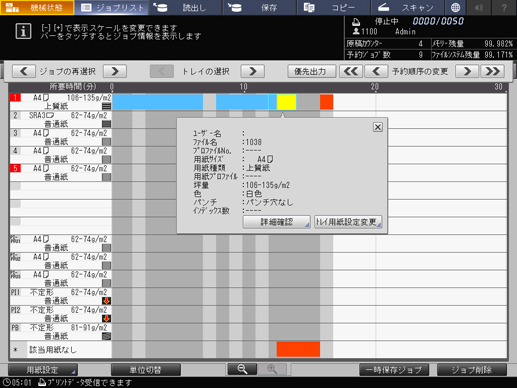Select PI2 不定形 tray row
Screen dimensions: 517x388
click(x=61, y=314)
